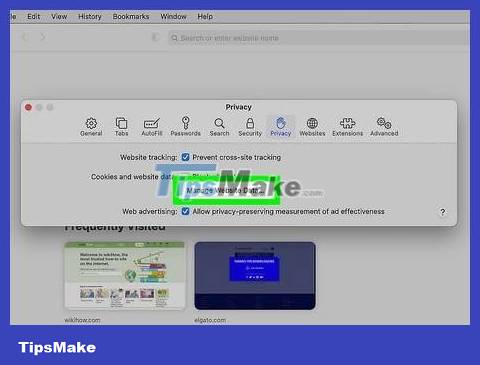Open the Websites preferences pane
This screenshot has width=480, height=365.
coord(312,127)
